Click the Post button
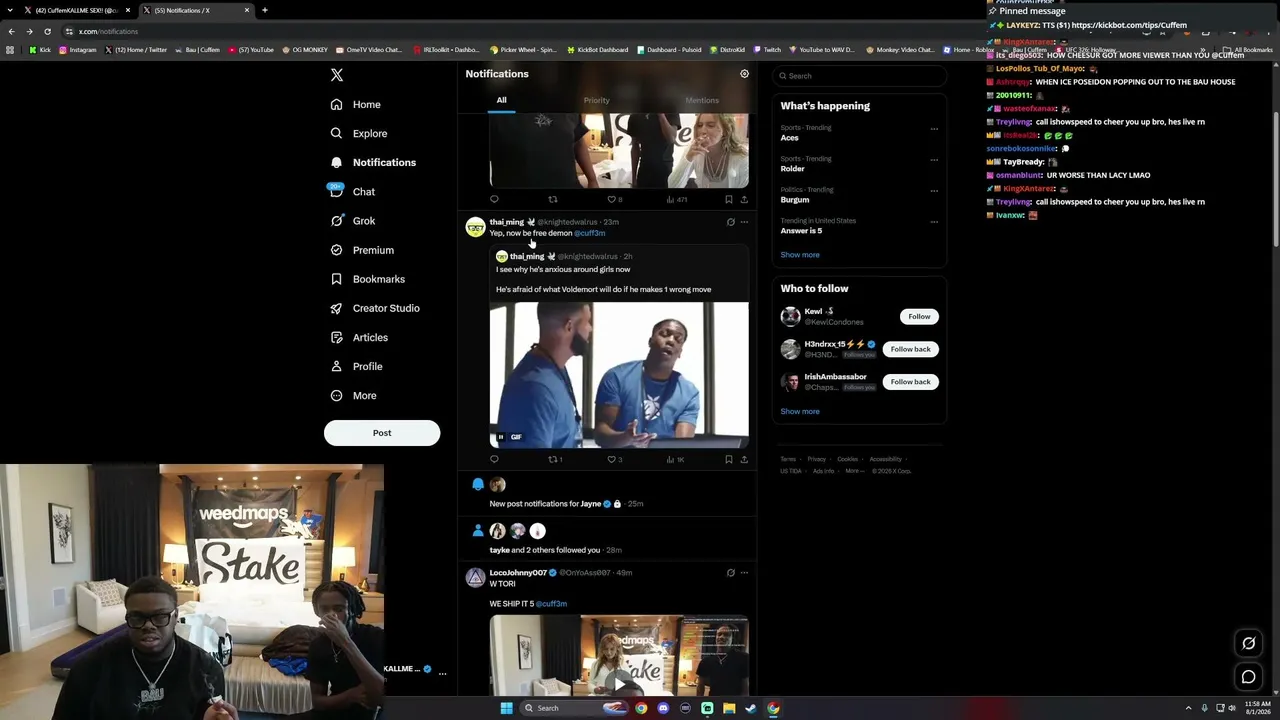 (382, 433)
